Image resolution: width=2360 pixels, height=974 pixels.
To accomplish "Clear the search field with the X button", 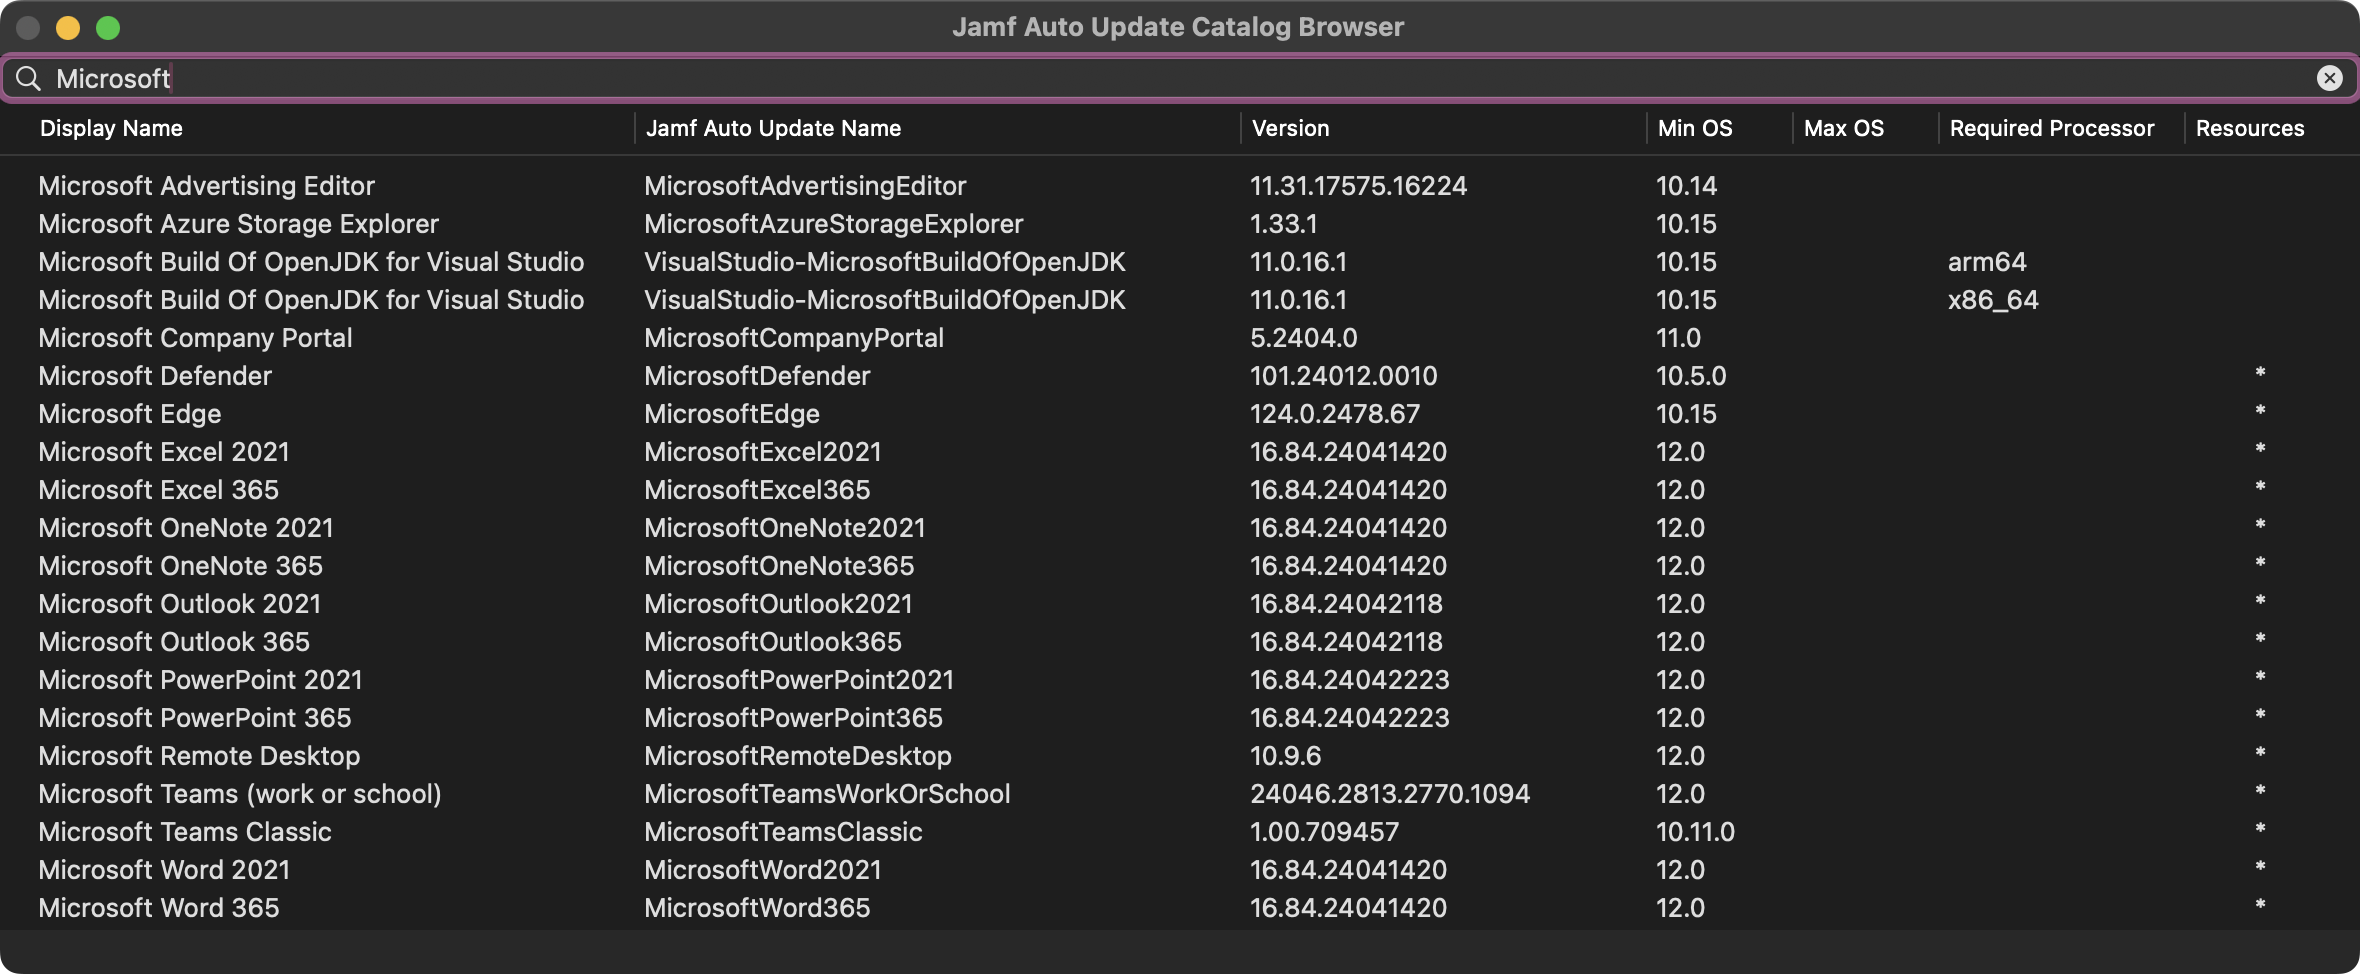I will [x=2329, y=78].
